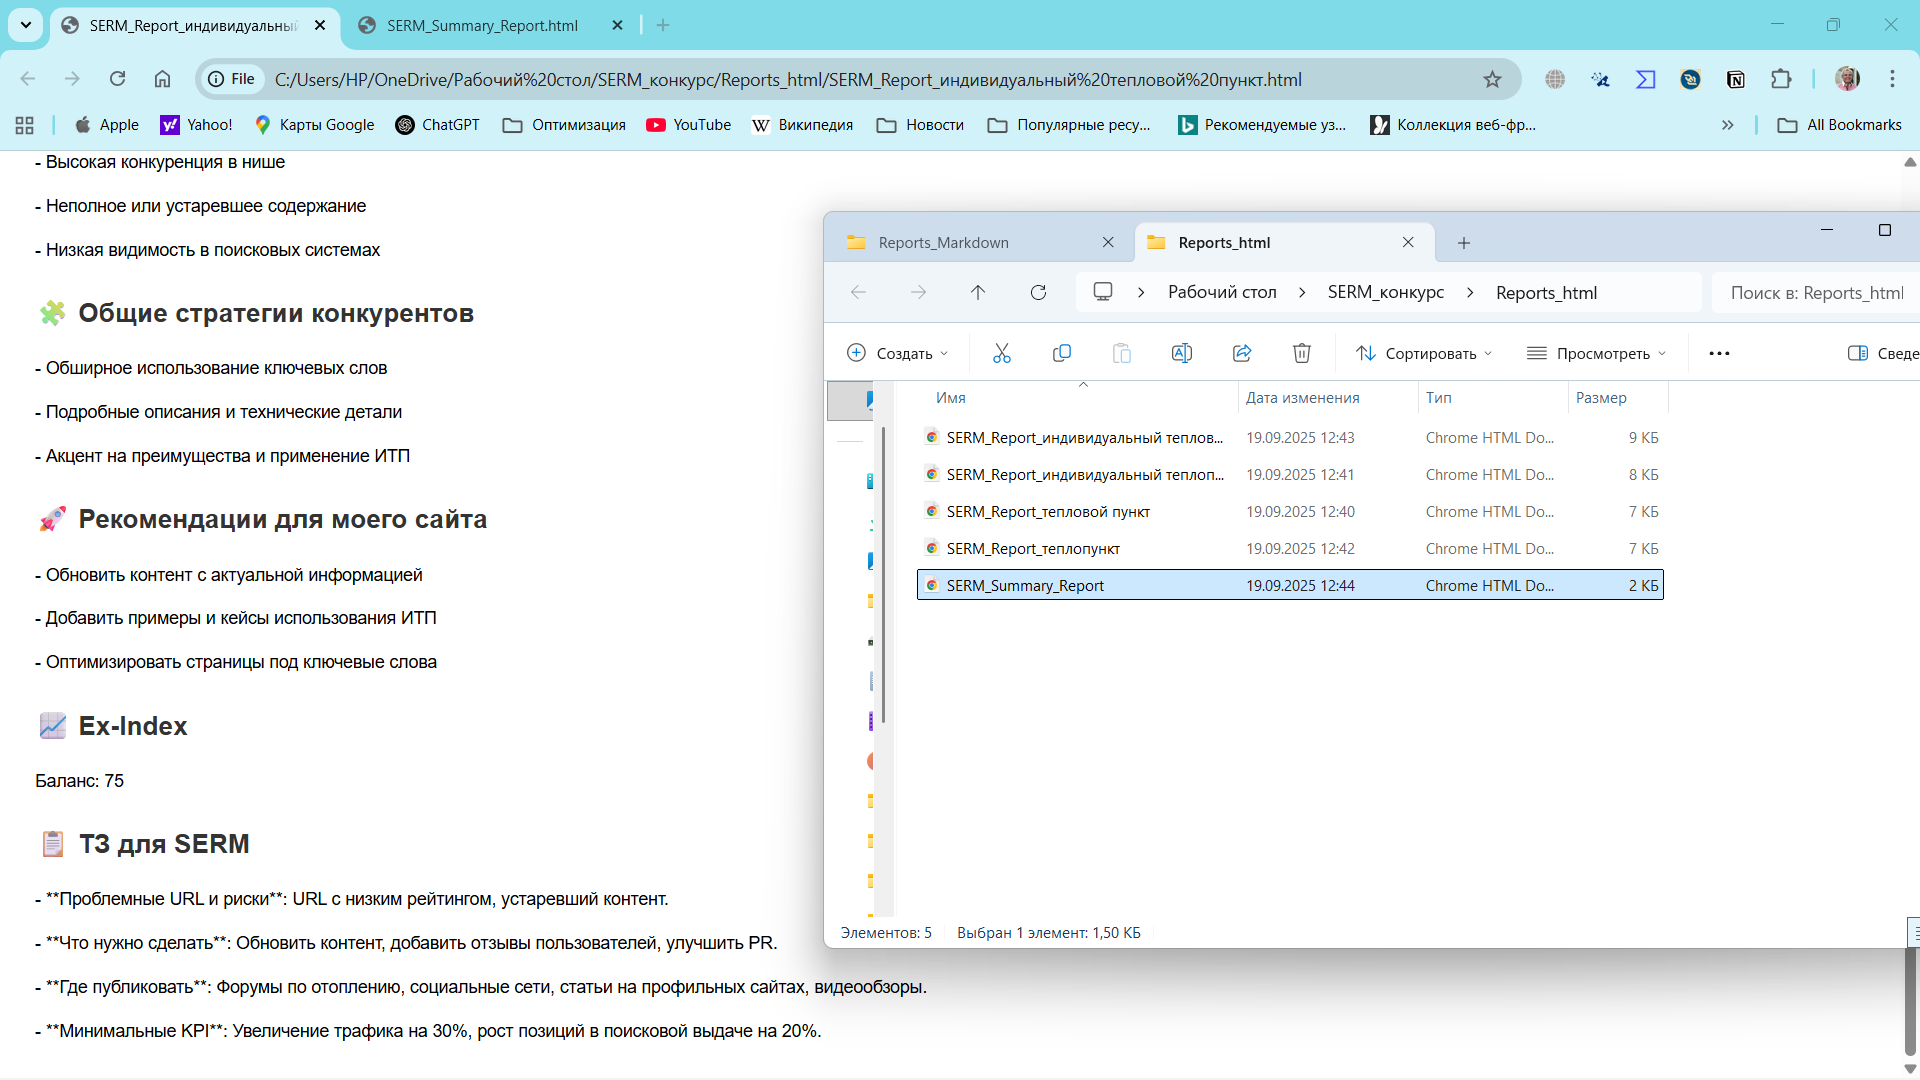1920x1080 pixels.
Task: Expand chevron after SERM_конкурс breadcrumb
Action: [1470, 292]
